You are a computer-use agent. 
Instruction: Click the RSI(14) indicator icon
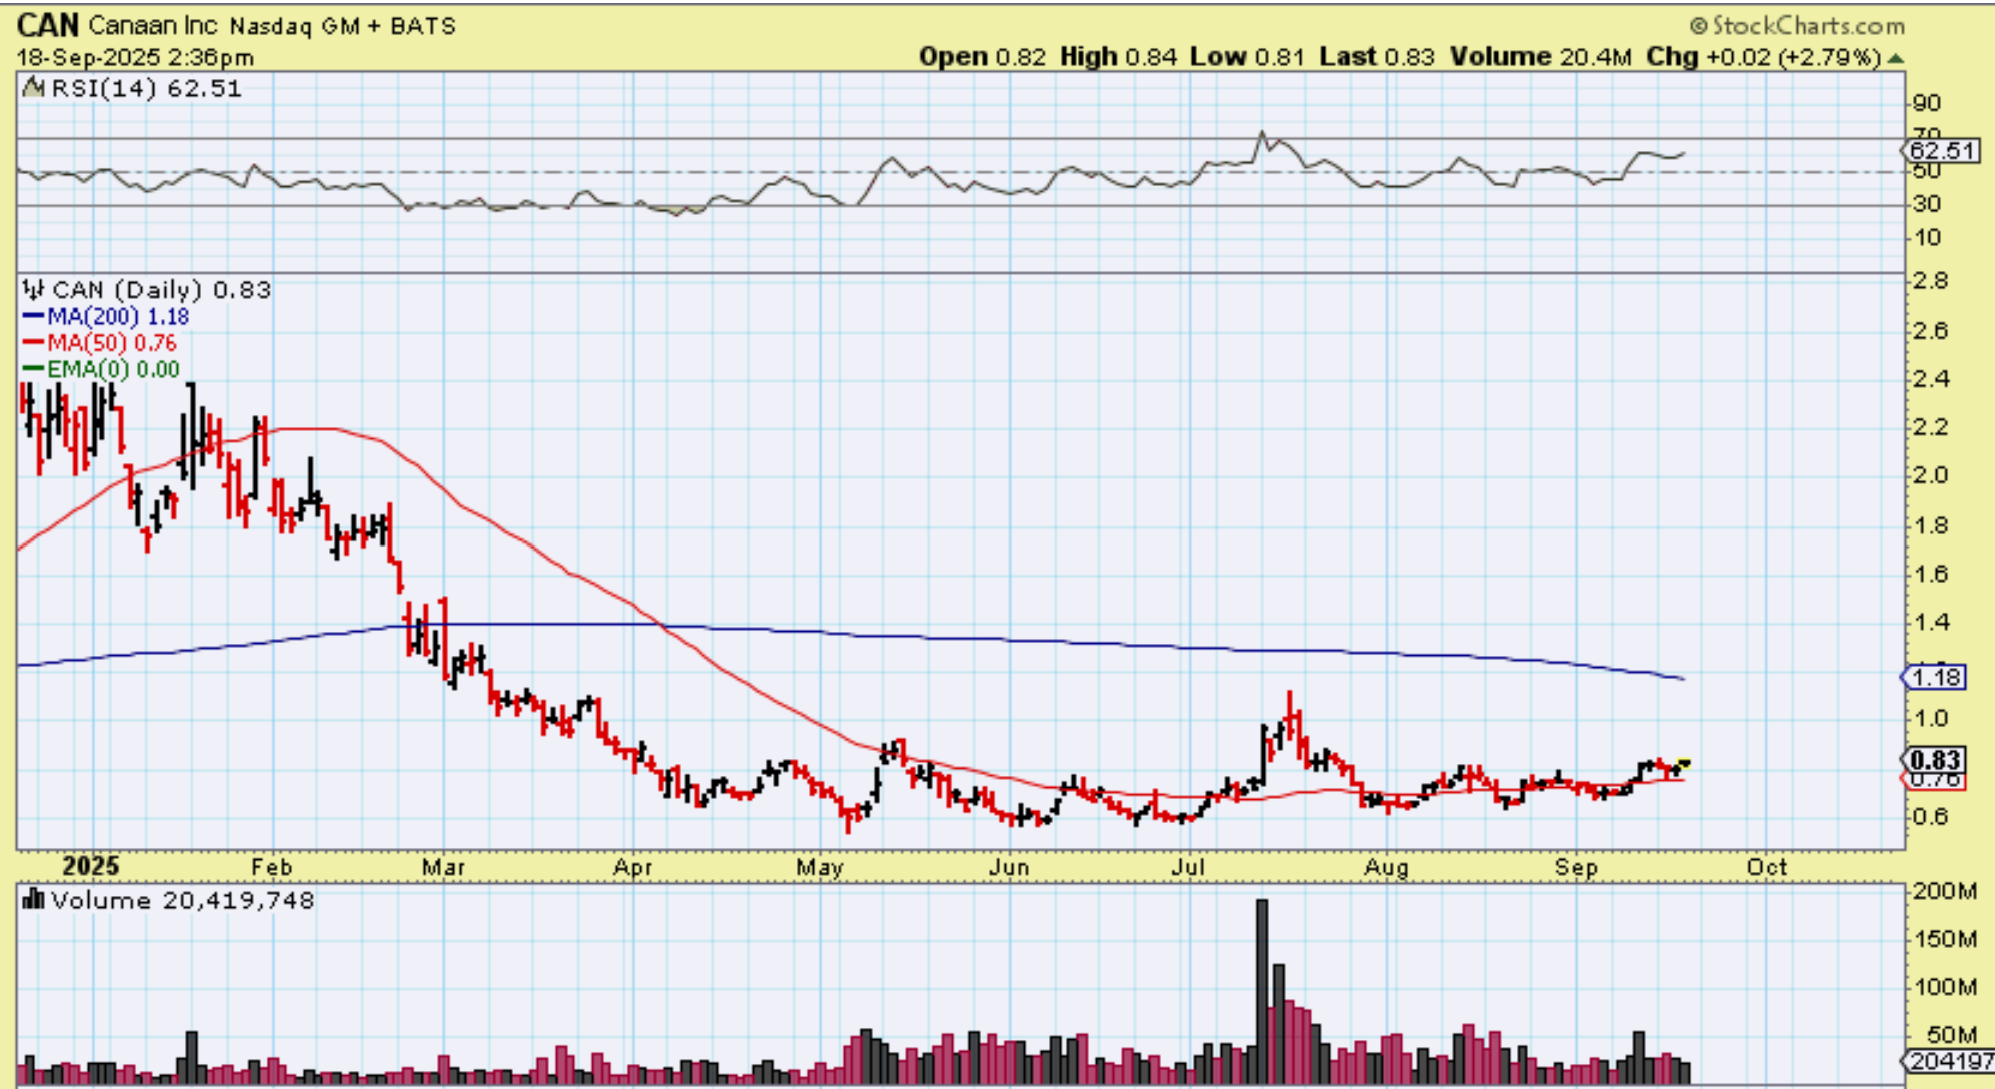[x=33, y=88]
